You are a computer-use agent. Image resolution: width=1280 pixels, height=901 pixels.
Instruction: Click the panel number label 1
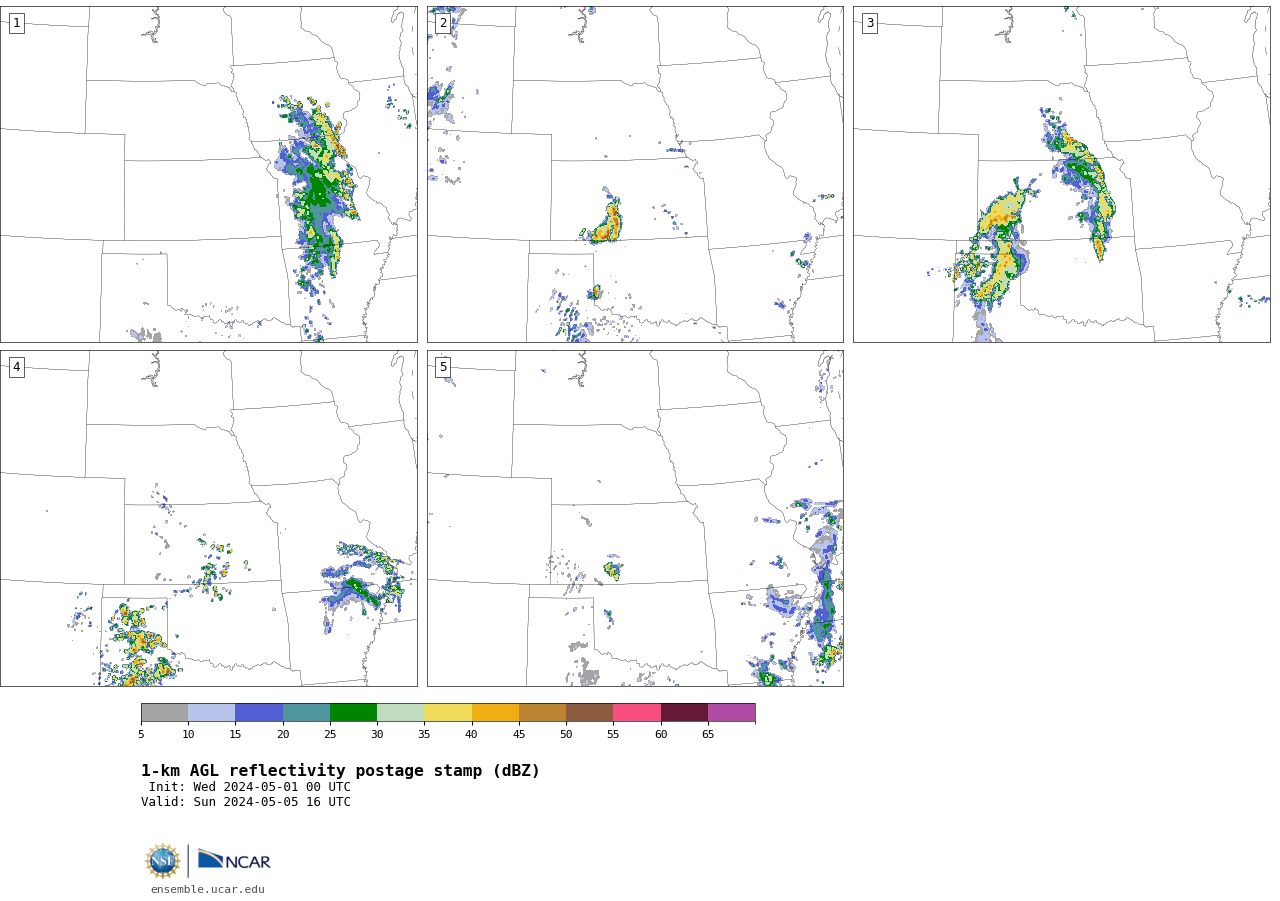pyautogui.click(x=16, y=23)
